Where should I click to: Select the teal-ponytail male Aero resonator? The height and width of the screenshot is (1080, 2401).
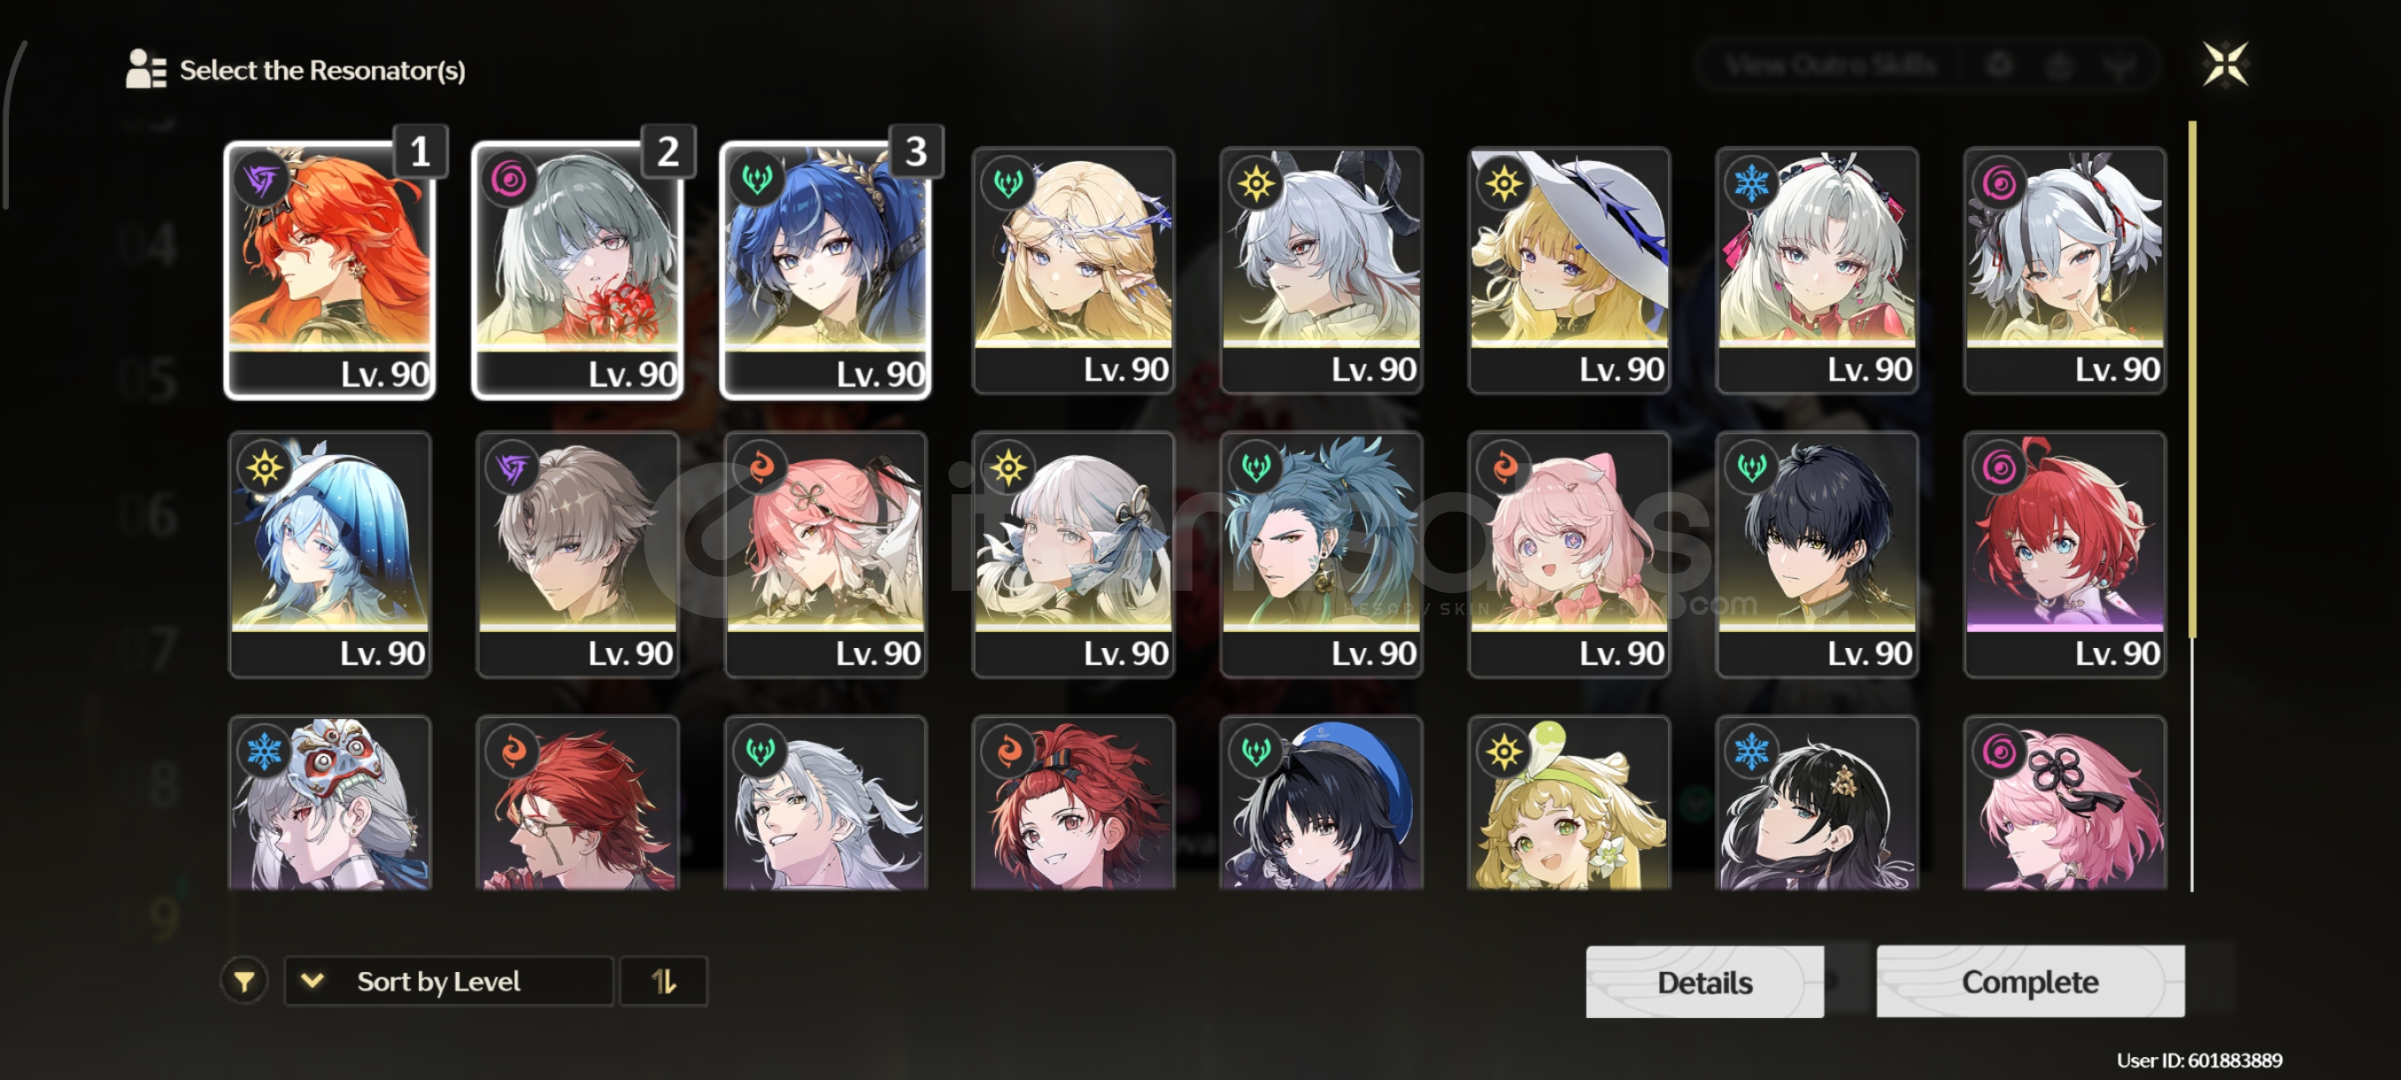coord(1321,554)
